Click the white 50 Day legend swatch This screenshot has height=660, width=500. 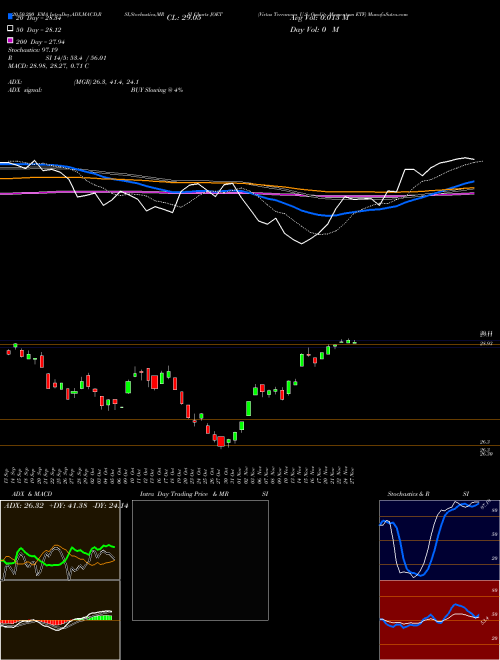(x=10, y=28)
